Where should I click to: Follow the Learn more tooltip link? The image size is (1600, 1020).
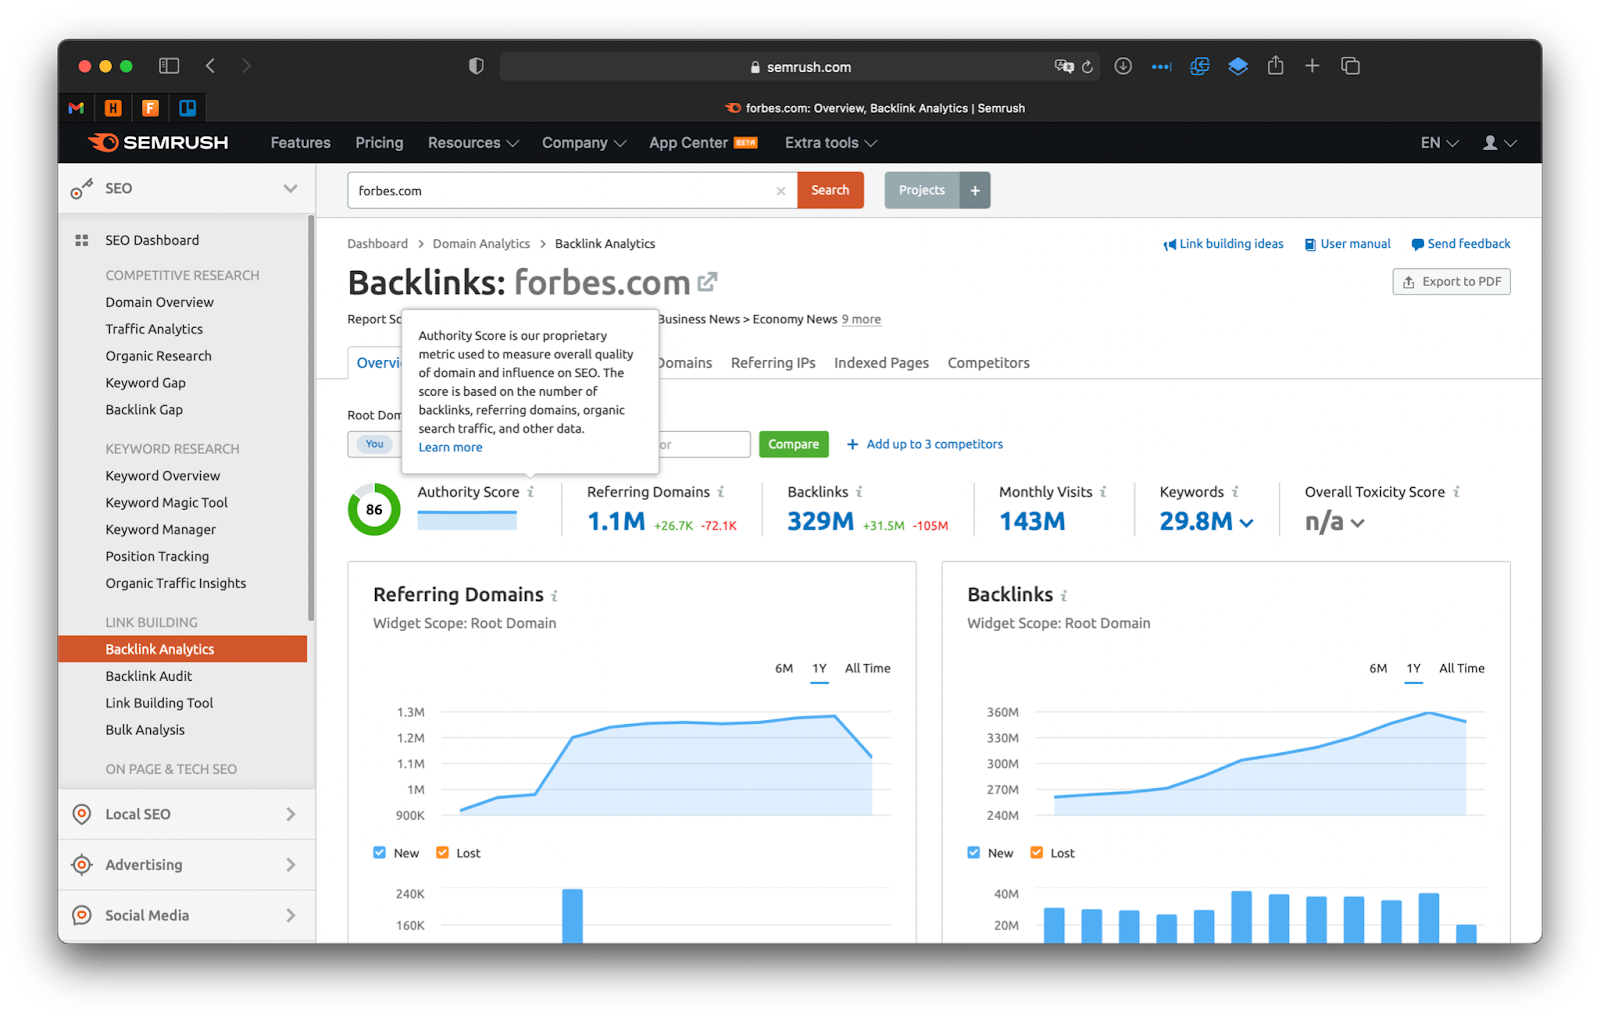tap(450, 448)
